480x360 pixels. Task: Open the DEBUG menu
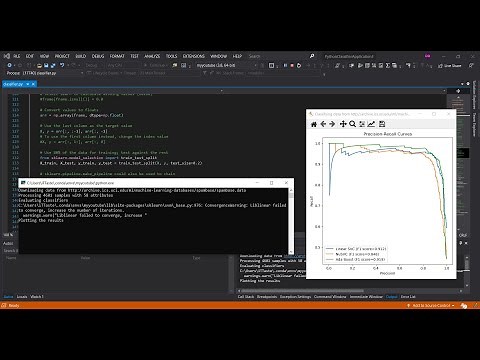click(98, 56)
